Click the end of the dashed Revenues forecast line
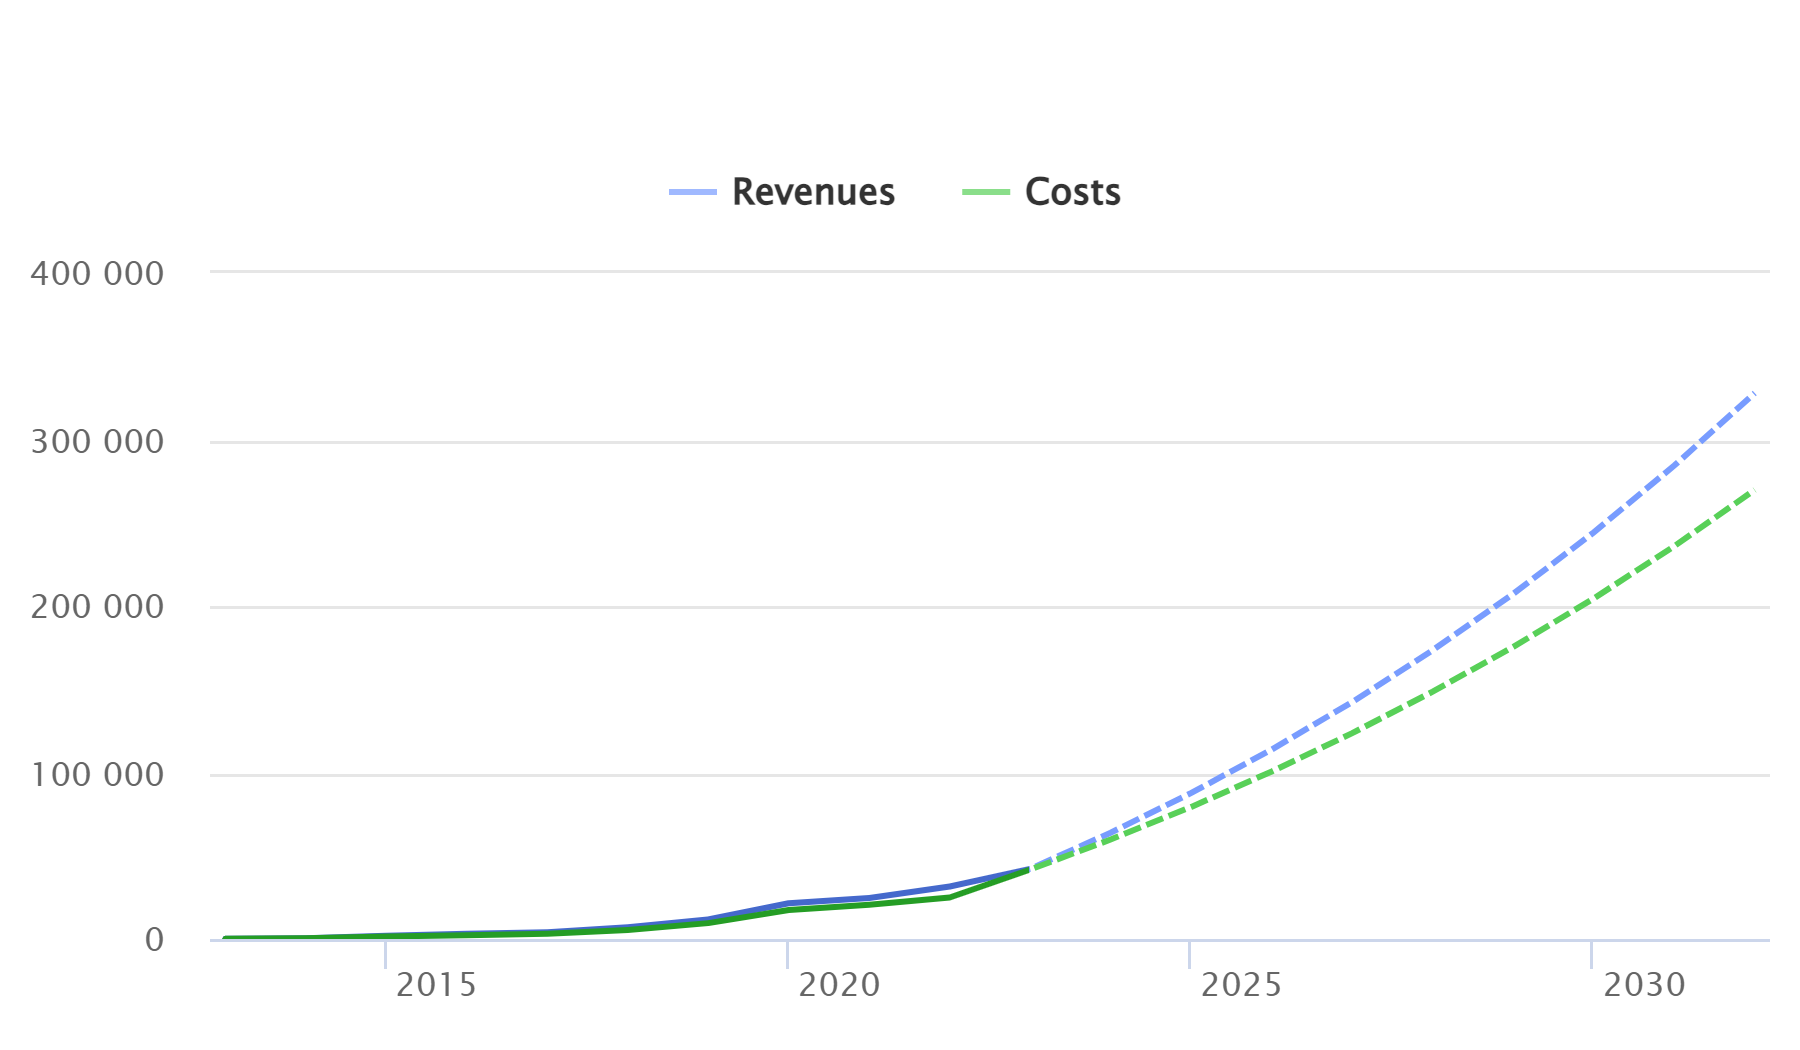 [x=1752, y=395]
